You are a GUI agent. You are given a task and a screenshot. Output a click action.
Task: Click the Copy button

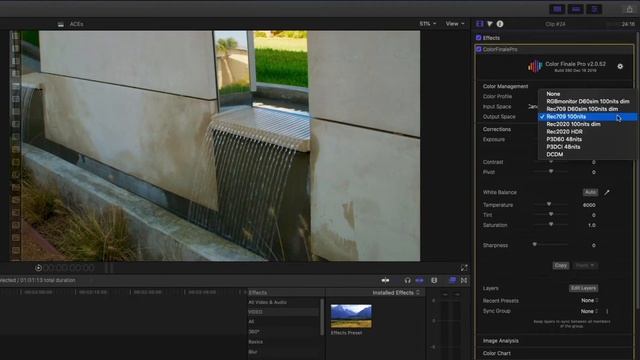[561, 266]
